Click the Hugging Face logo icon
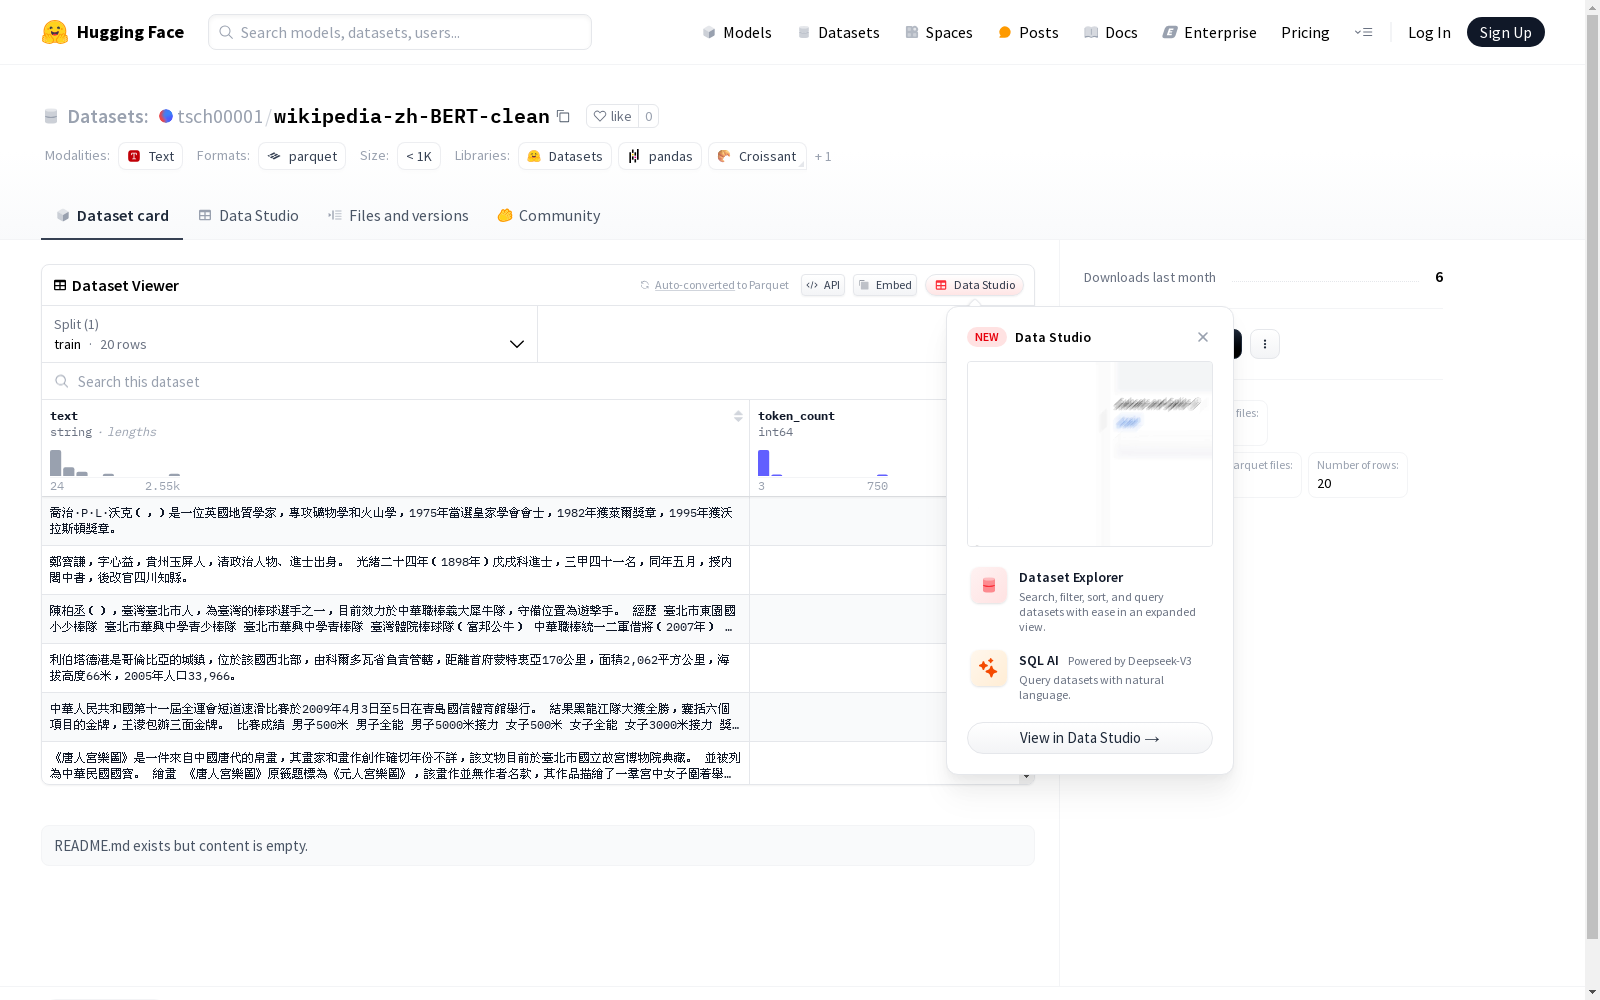This screenshot has width=1600, height=1000. click(x=55, y=32)
